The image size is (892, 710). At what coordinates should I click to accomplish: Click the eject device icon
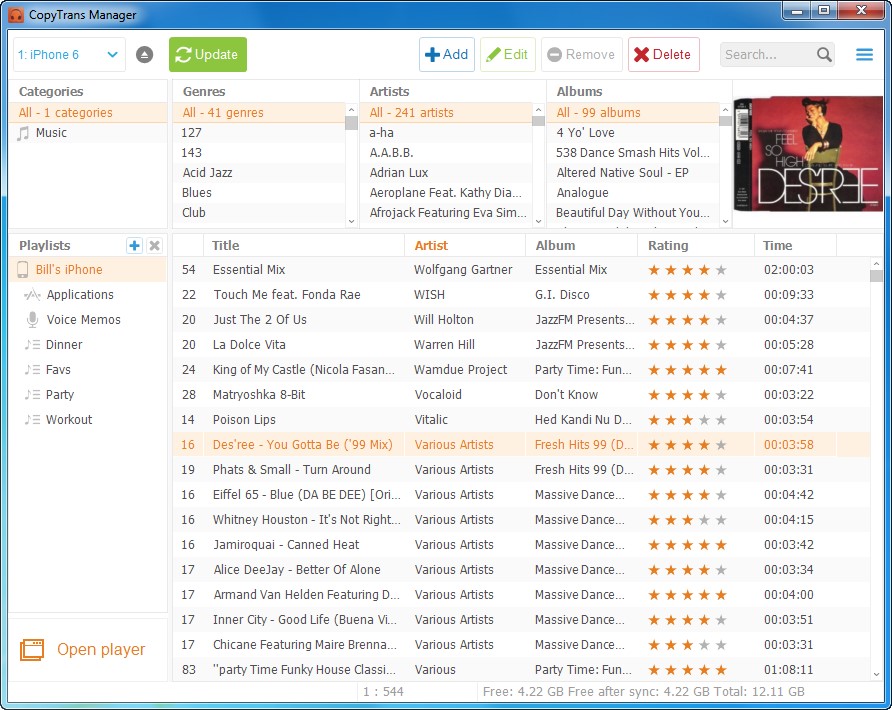click(145, 55)
